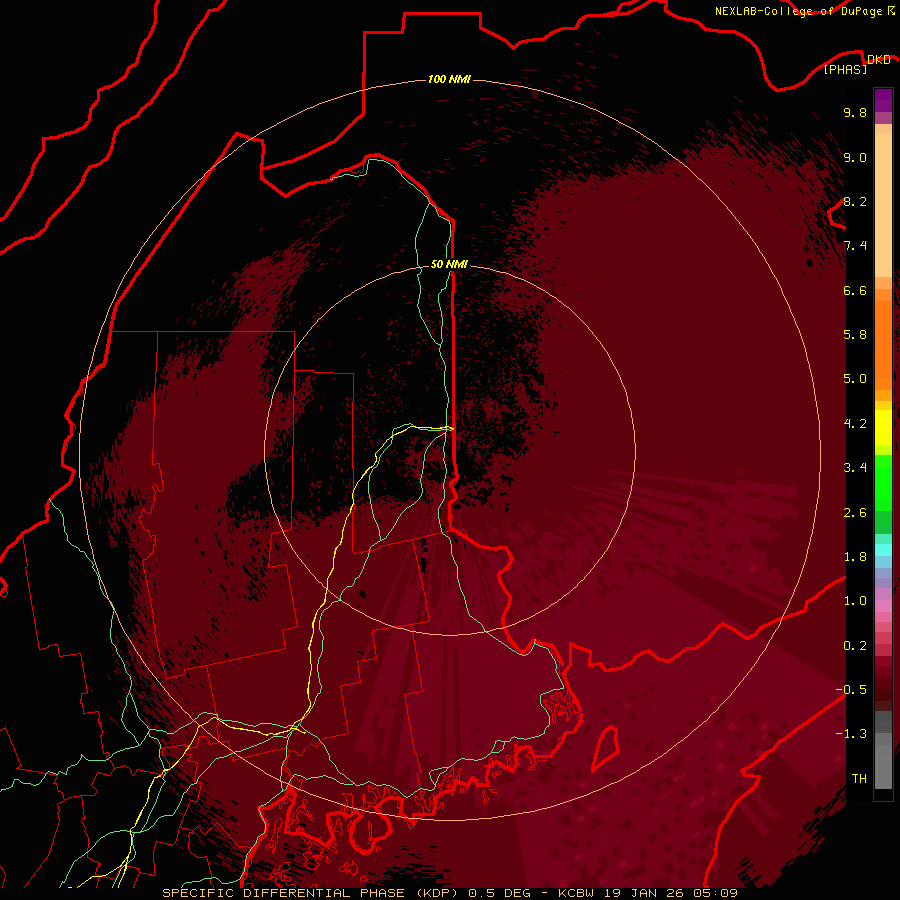Viewport: 900px width, 900px height.
Task: Click the 5.0 scale value
Action: (x=855, y=379)
